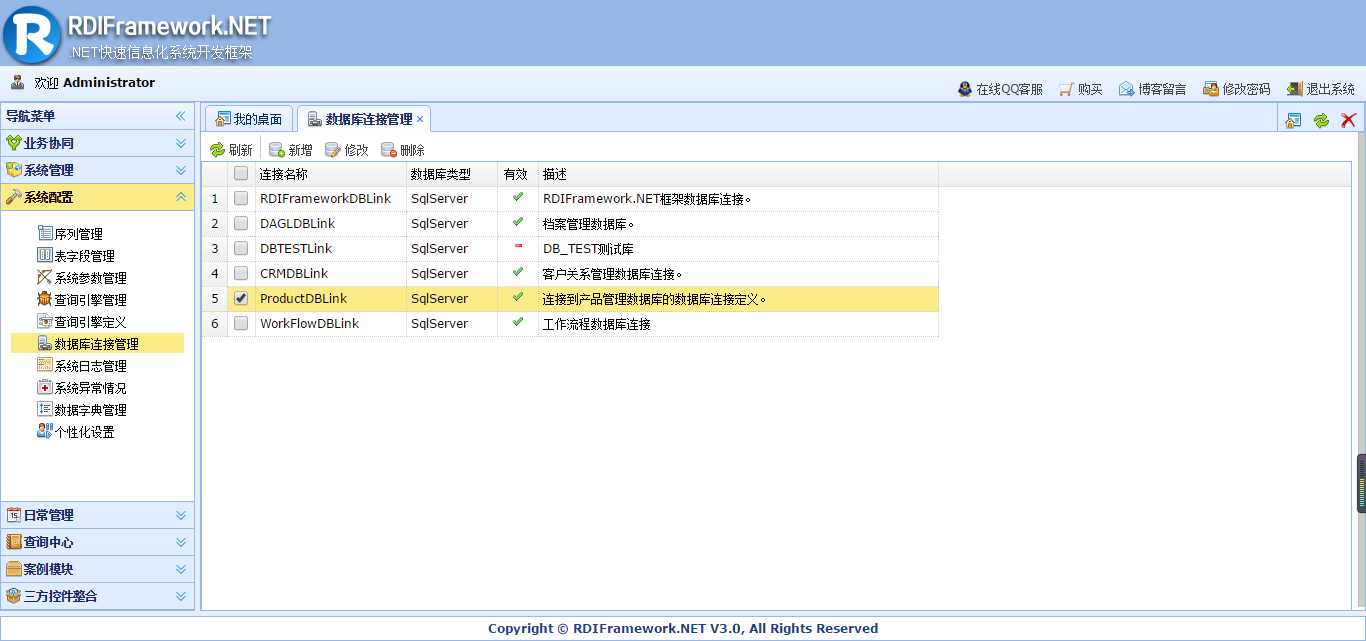Viewport: 1366px width, 641px height.
Task: Click the 查询中心 section header
Action: pos(97,542)
